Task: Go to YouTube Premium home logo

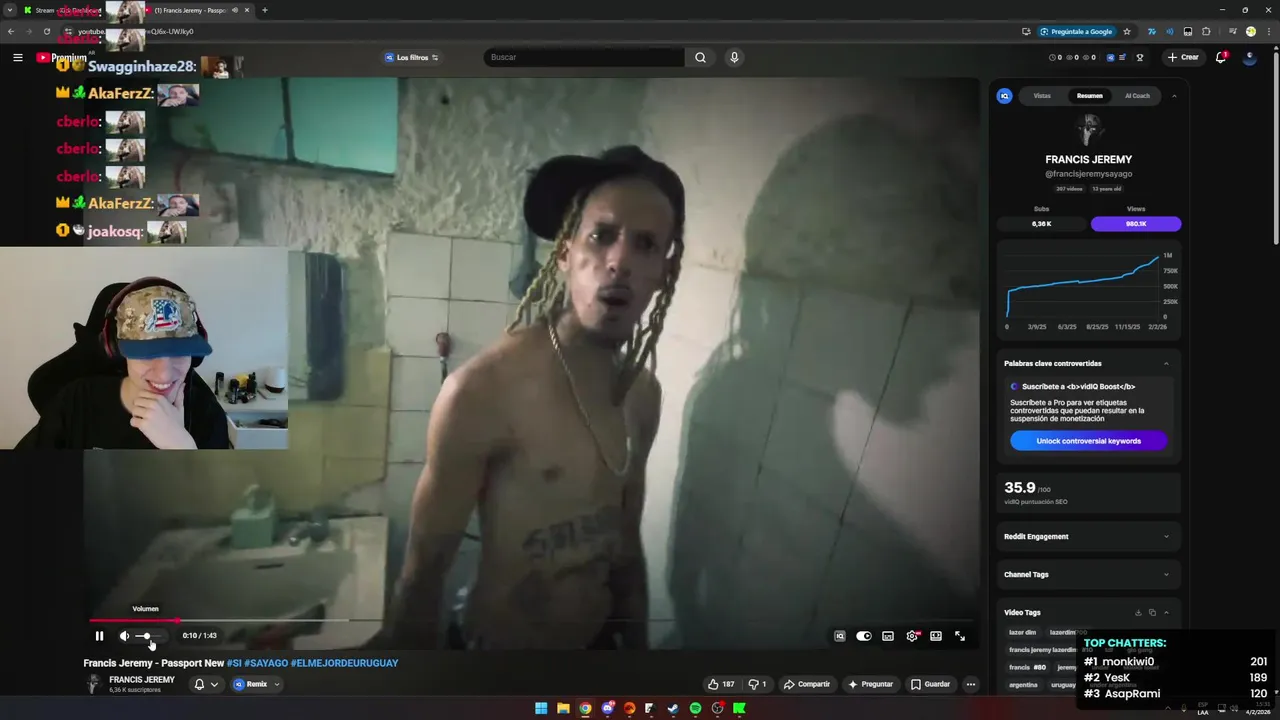Action: [61, 57]
